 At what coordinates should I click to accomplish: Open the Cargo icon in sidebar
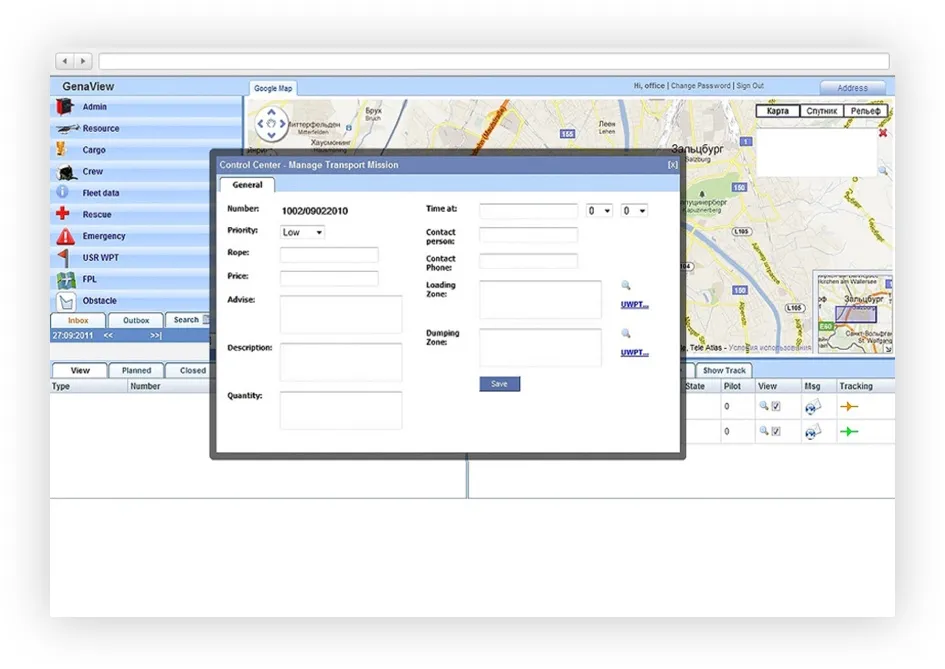tap(61, 149)
